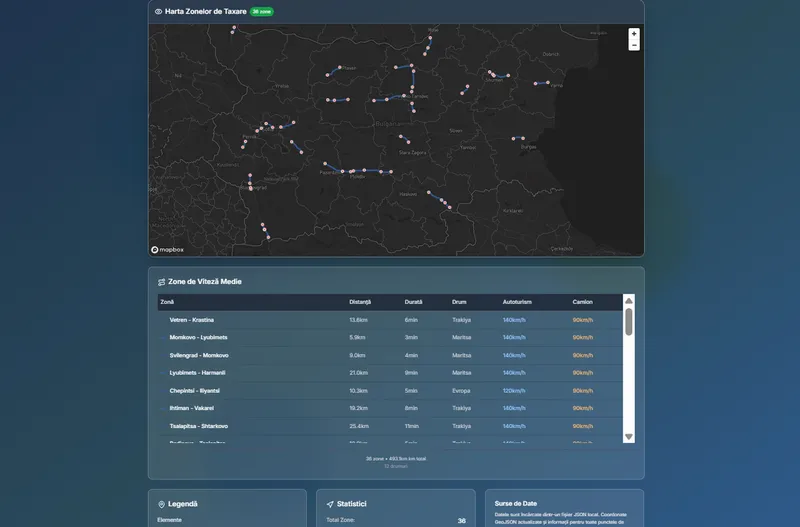Click the 13.6km distance of Vetren - Krastina

(x=358, y=320)
